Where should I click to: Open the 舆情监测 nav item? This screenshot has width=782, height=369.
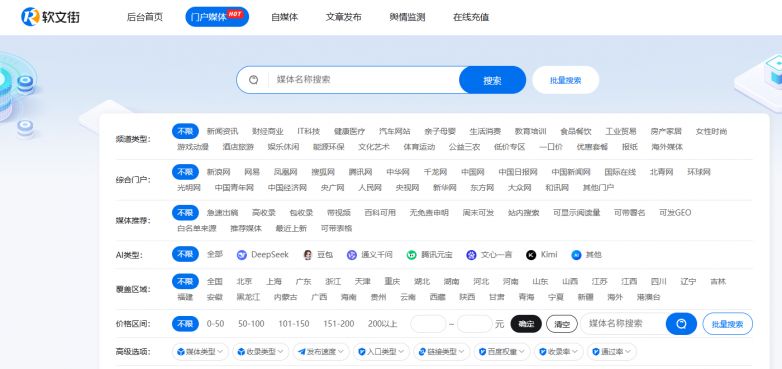point(407,17)
